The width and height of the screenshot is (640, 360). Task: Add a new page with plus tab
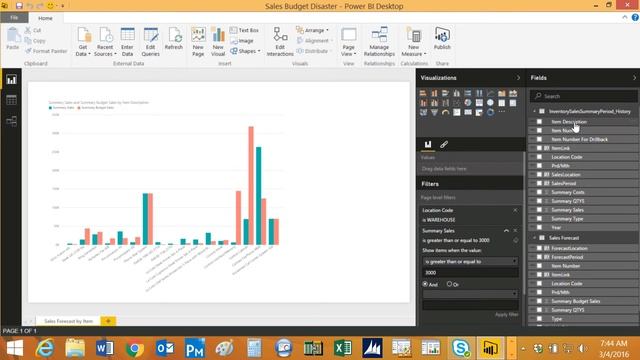pyautogui.click(x=108, y=321)
